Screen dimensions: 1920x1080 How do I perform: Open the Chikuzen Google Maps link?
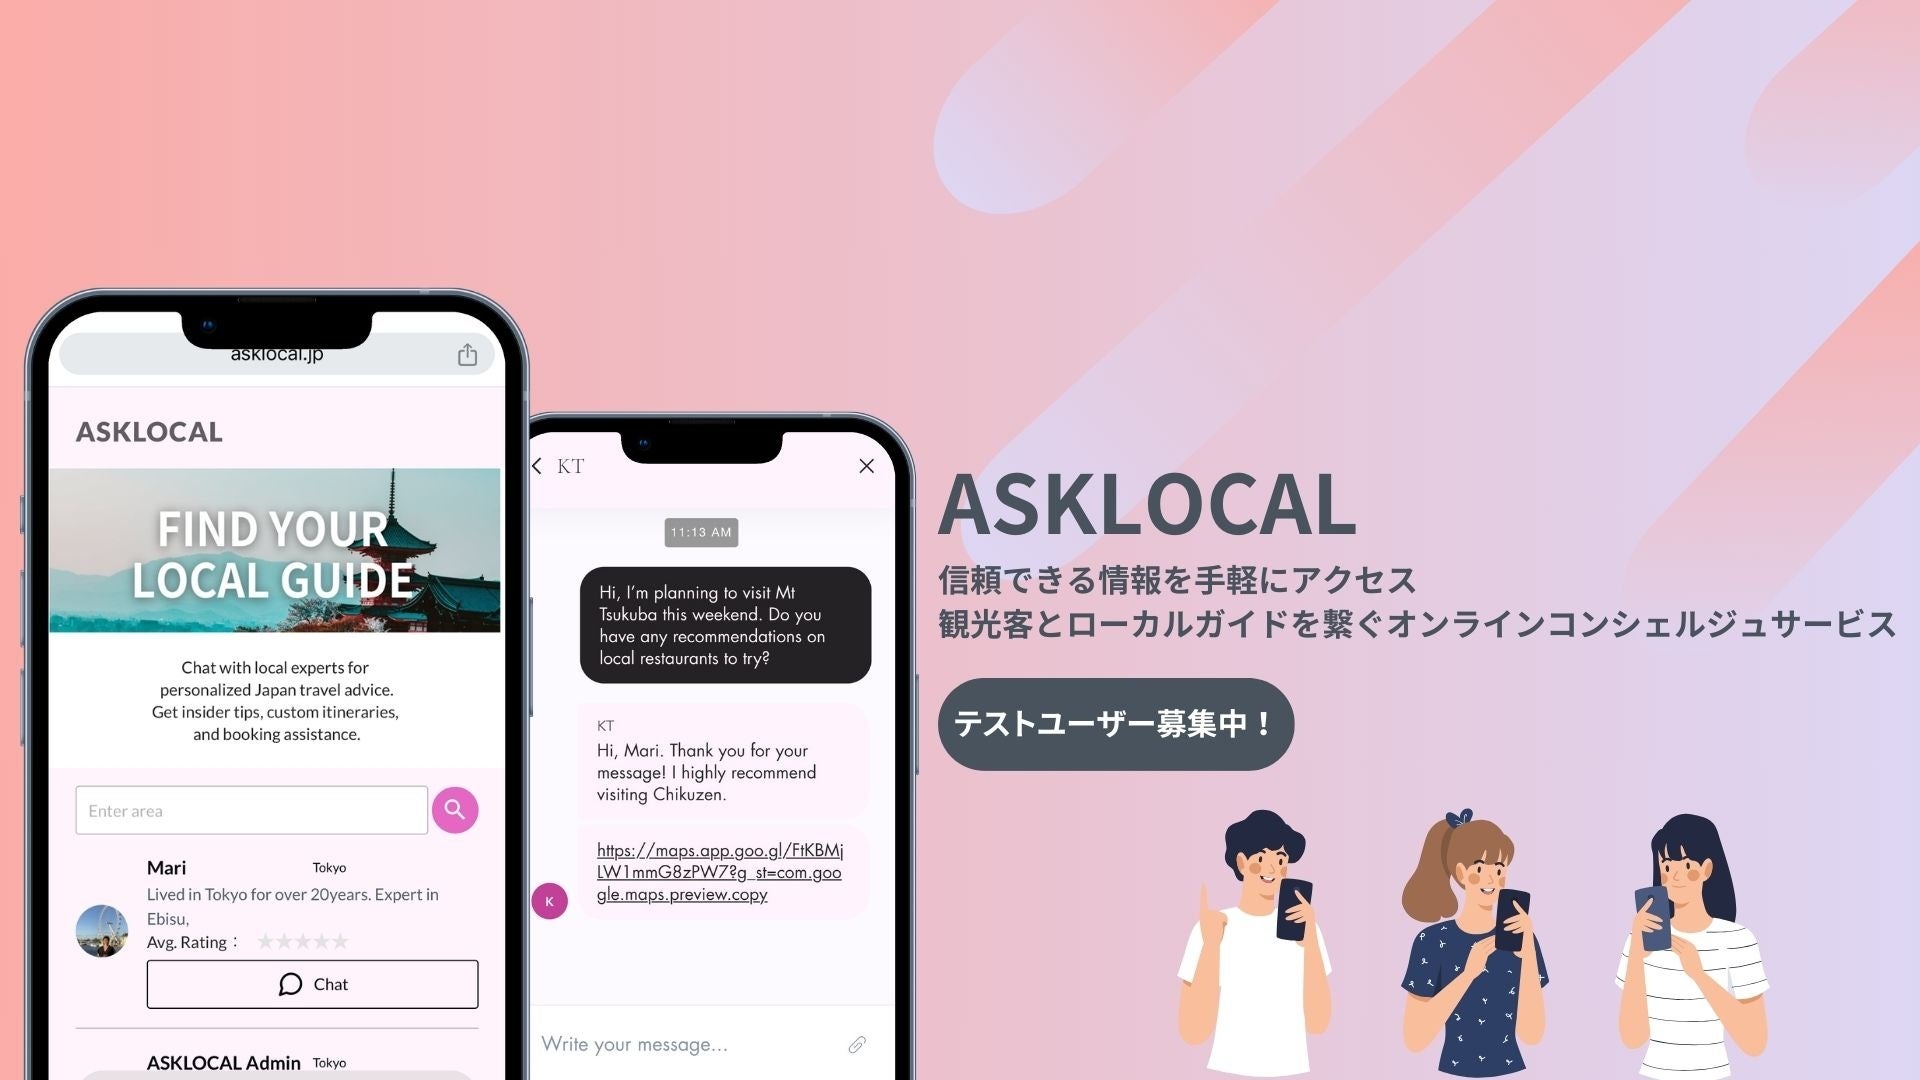coord(721,870)
